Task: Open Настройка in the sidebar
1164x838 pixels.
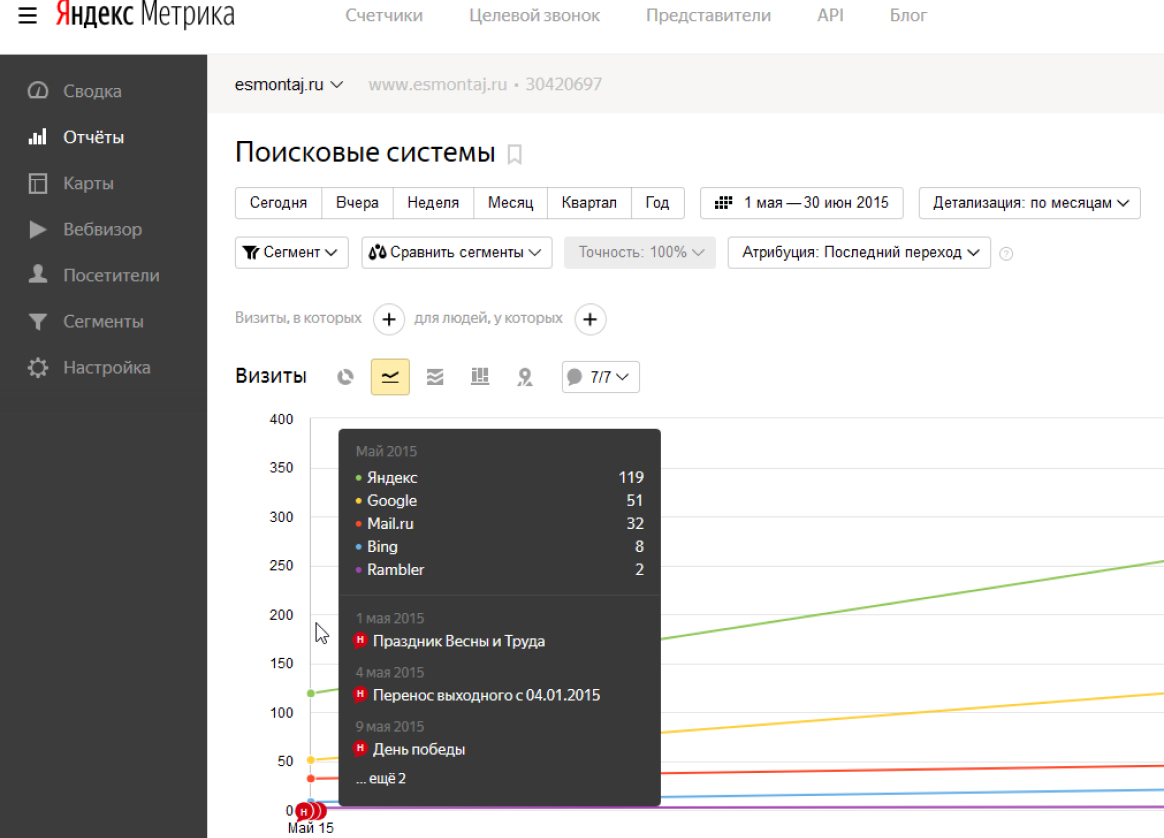Action: [88, 367]
